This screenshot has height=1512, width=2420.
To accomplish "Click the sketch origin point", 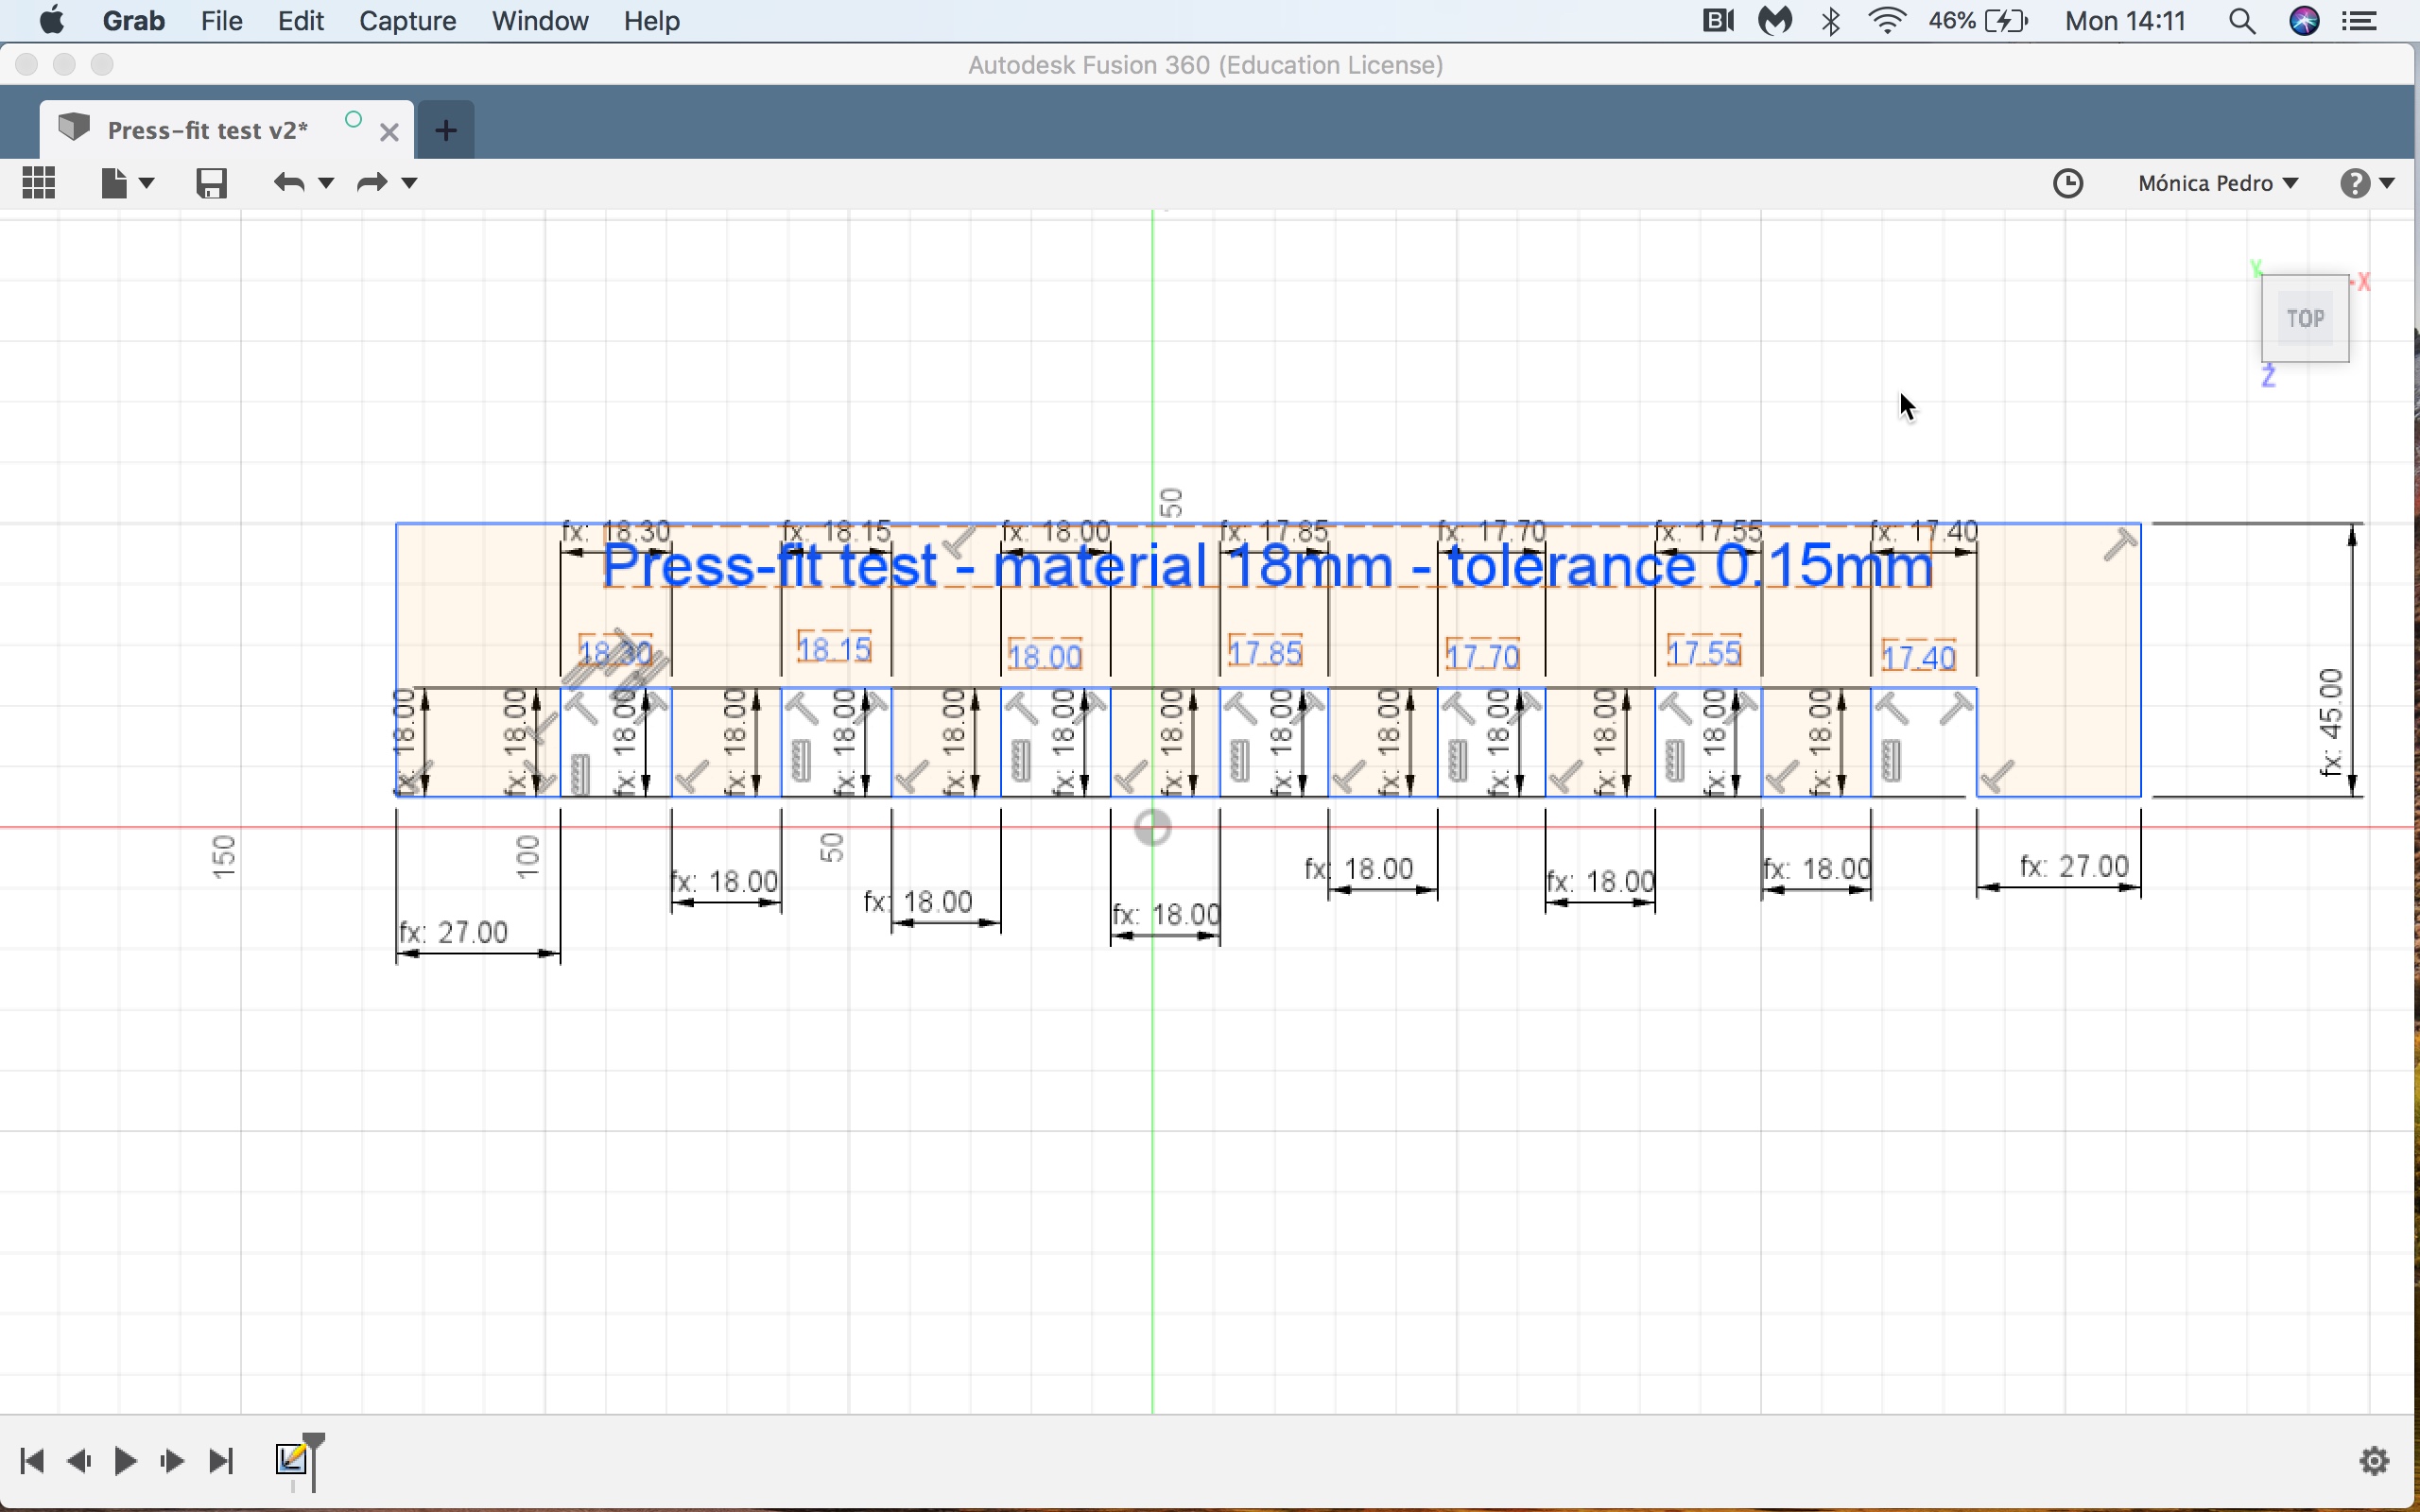I will pyautogui.click(x=1152, y=828).
